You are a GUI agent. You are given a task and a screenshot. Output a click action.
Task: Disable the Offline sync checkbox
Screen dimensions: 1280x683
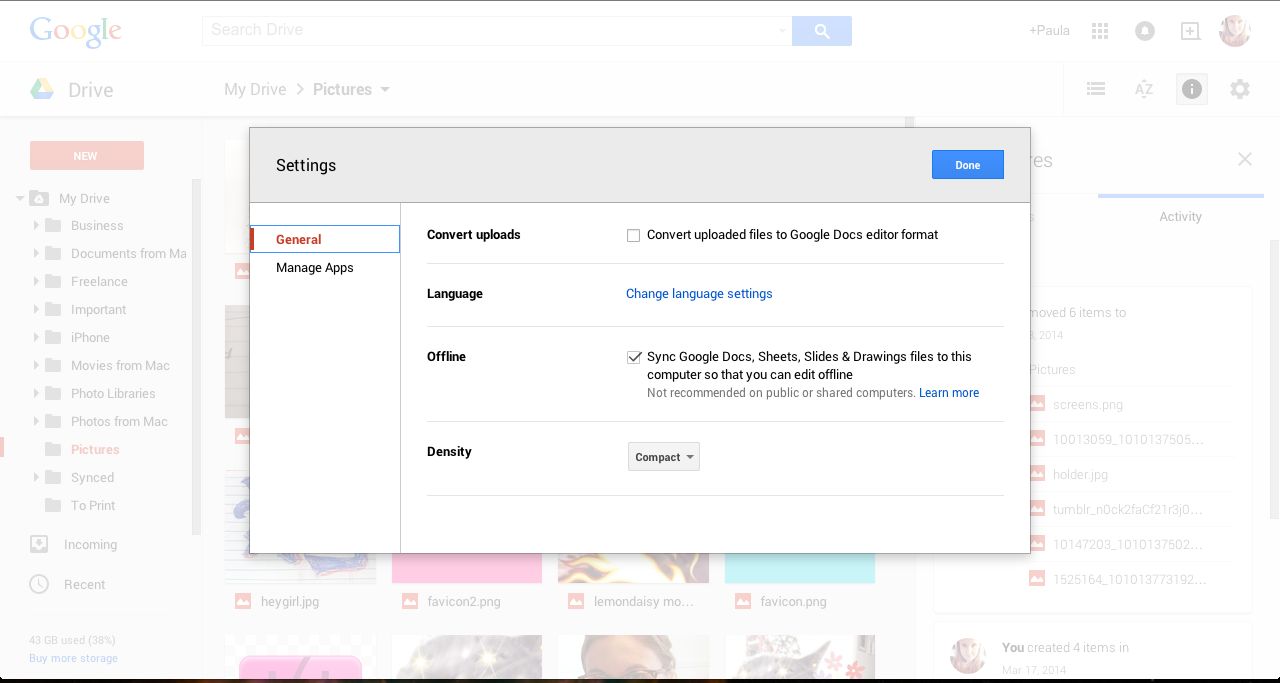pos(634,357)
